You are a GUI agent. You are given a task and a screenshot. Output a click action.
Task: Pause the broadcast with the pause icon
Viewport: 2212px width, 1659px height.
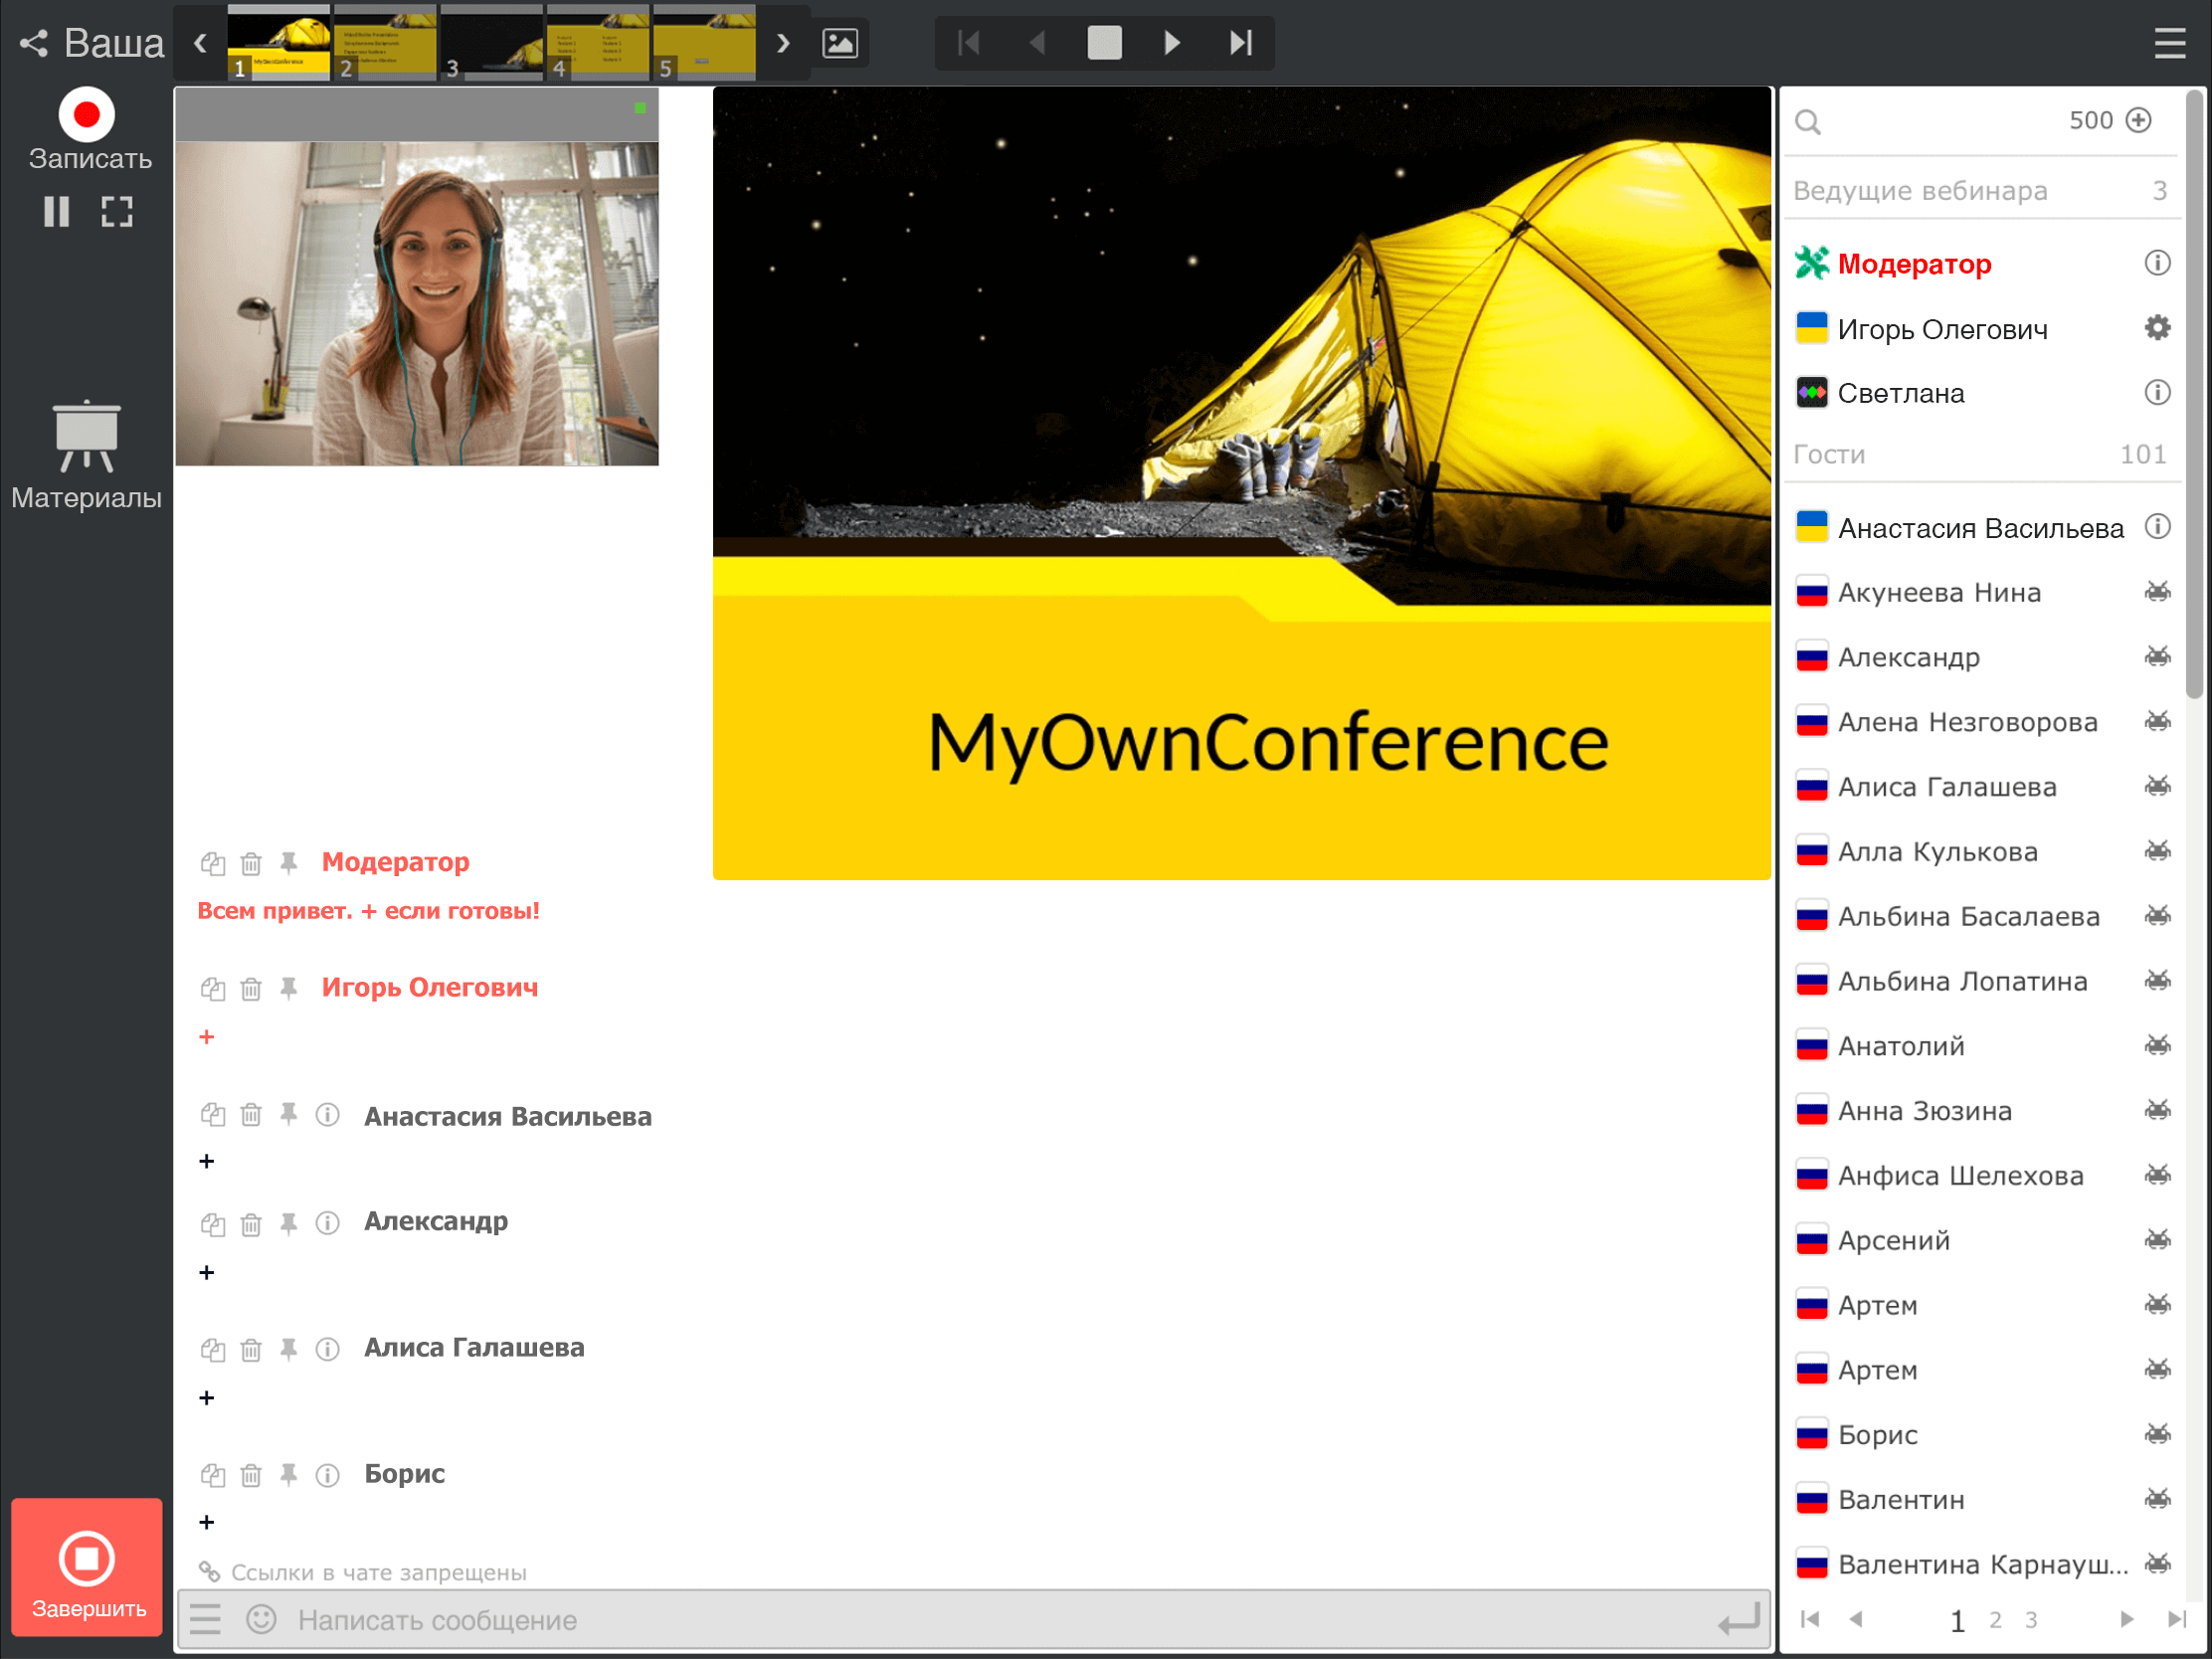[57, 211]
